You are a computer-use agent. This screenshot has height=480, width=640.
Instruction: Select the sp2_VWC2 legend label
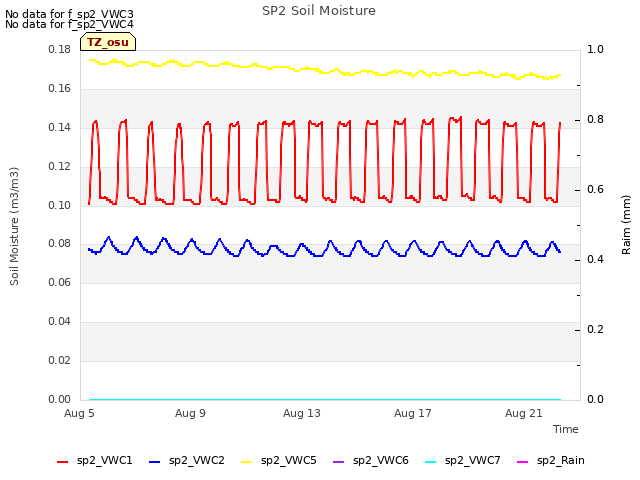coord(197,460)
